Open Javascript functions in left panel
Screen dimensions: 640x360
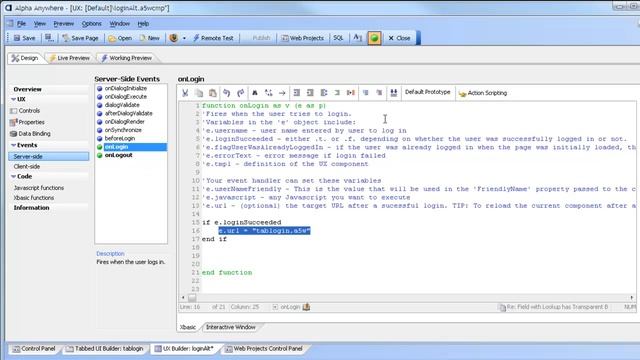pos(39,188)
